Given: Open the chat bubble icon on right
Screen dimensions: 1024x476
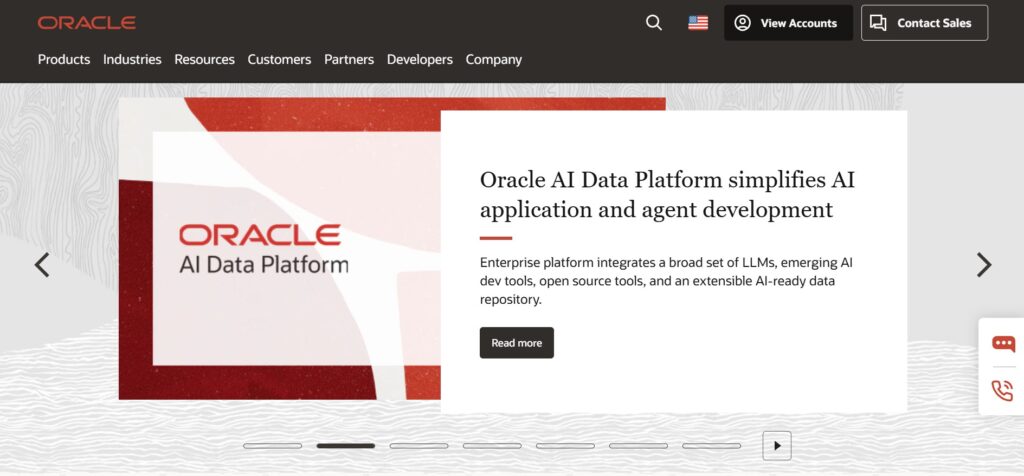Looking at the screenshot, I should coord(1002,344).
